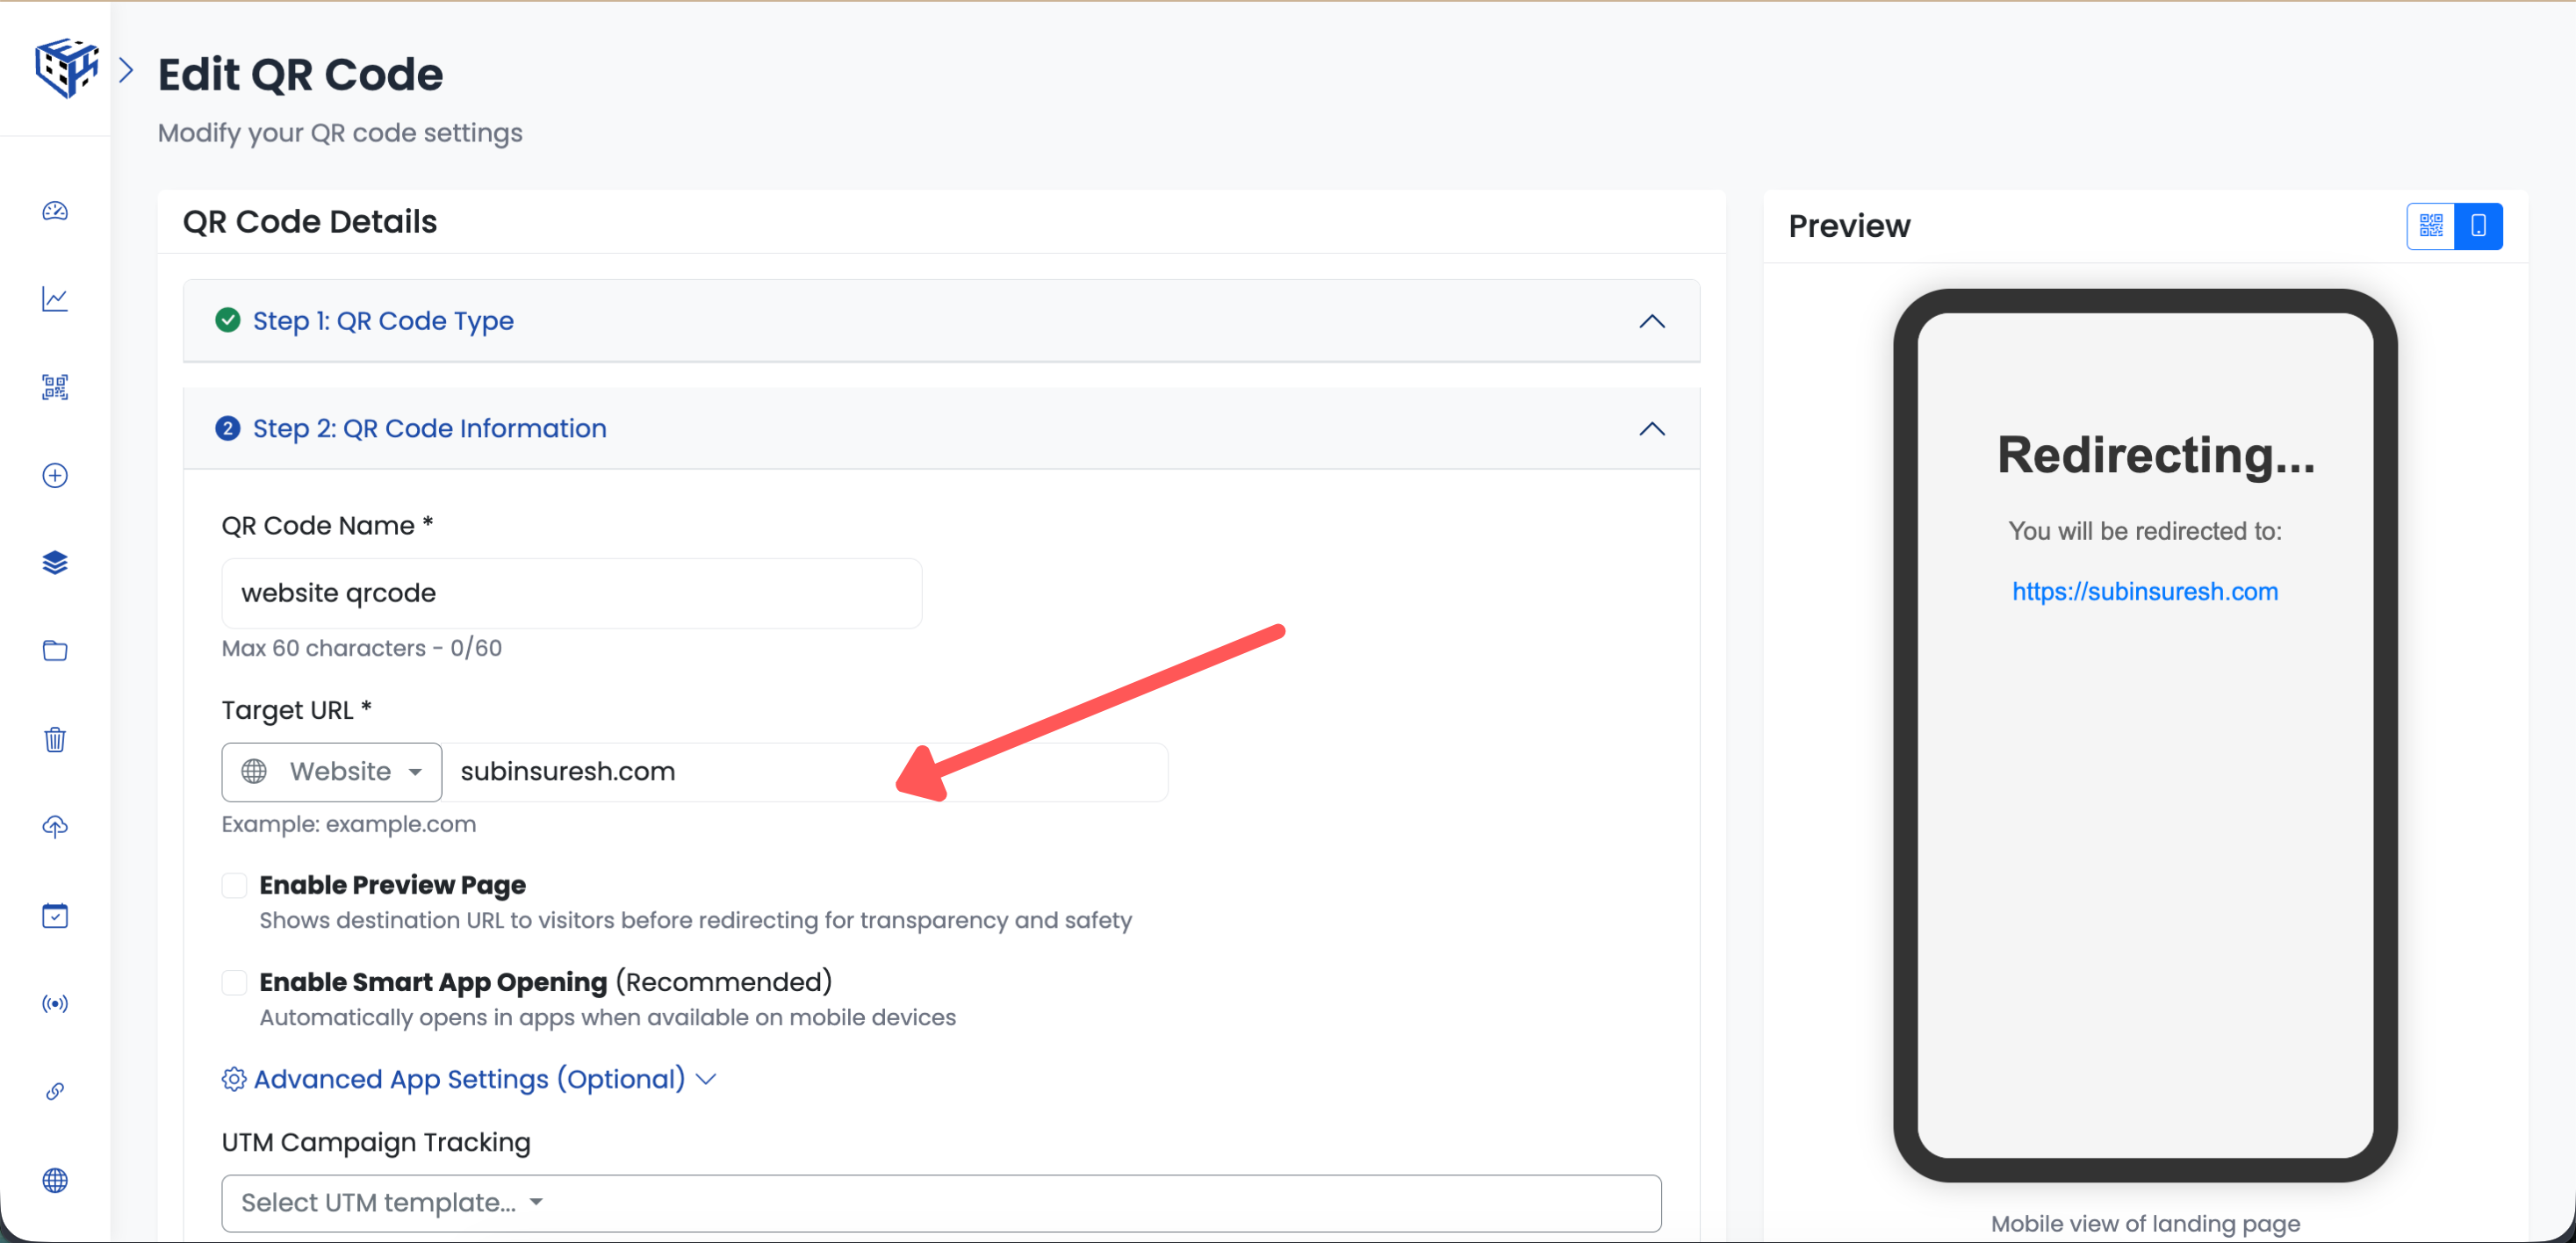Open the analytics line chart icon

tap(55, 299)
